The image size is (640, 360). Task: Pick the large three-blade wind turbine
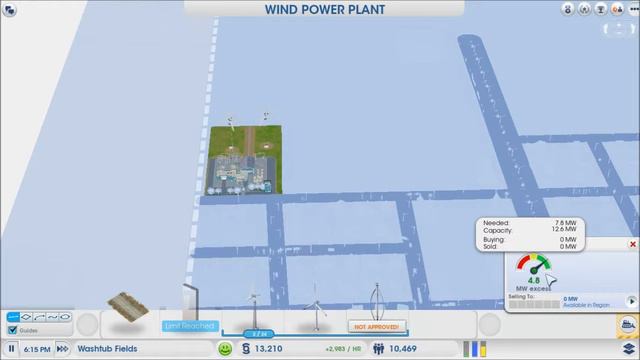(x=316, y=308)
